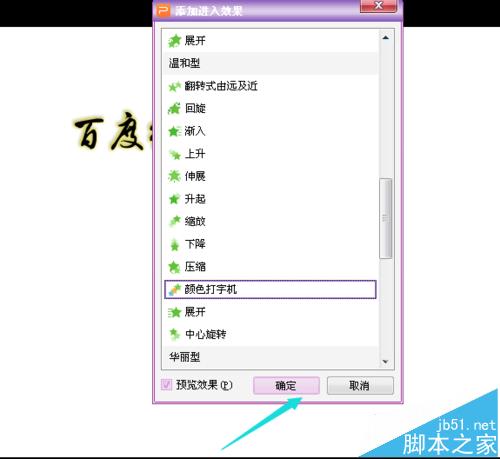Screen dimensions: 500x459
Task: Select the 回旋 effect star icon
Action: (174, 109)
